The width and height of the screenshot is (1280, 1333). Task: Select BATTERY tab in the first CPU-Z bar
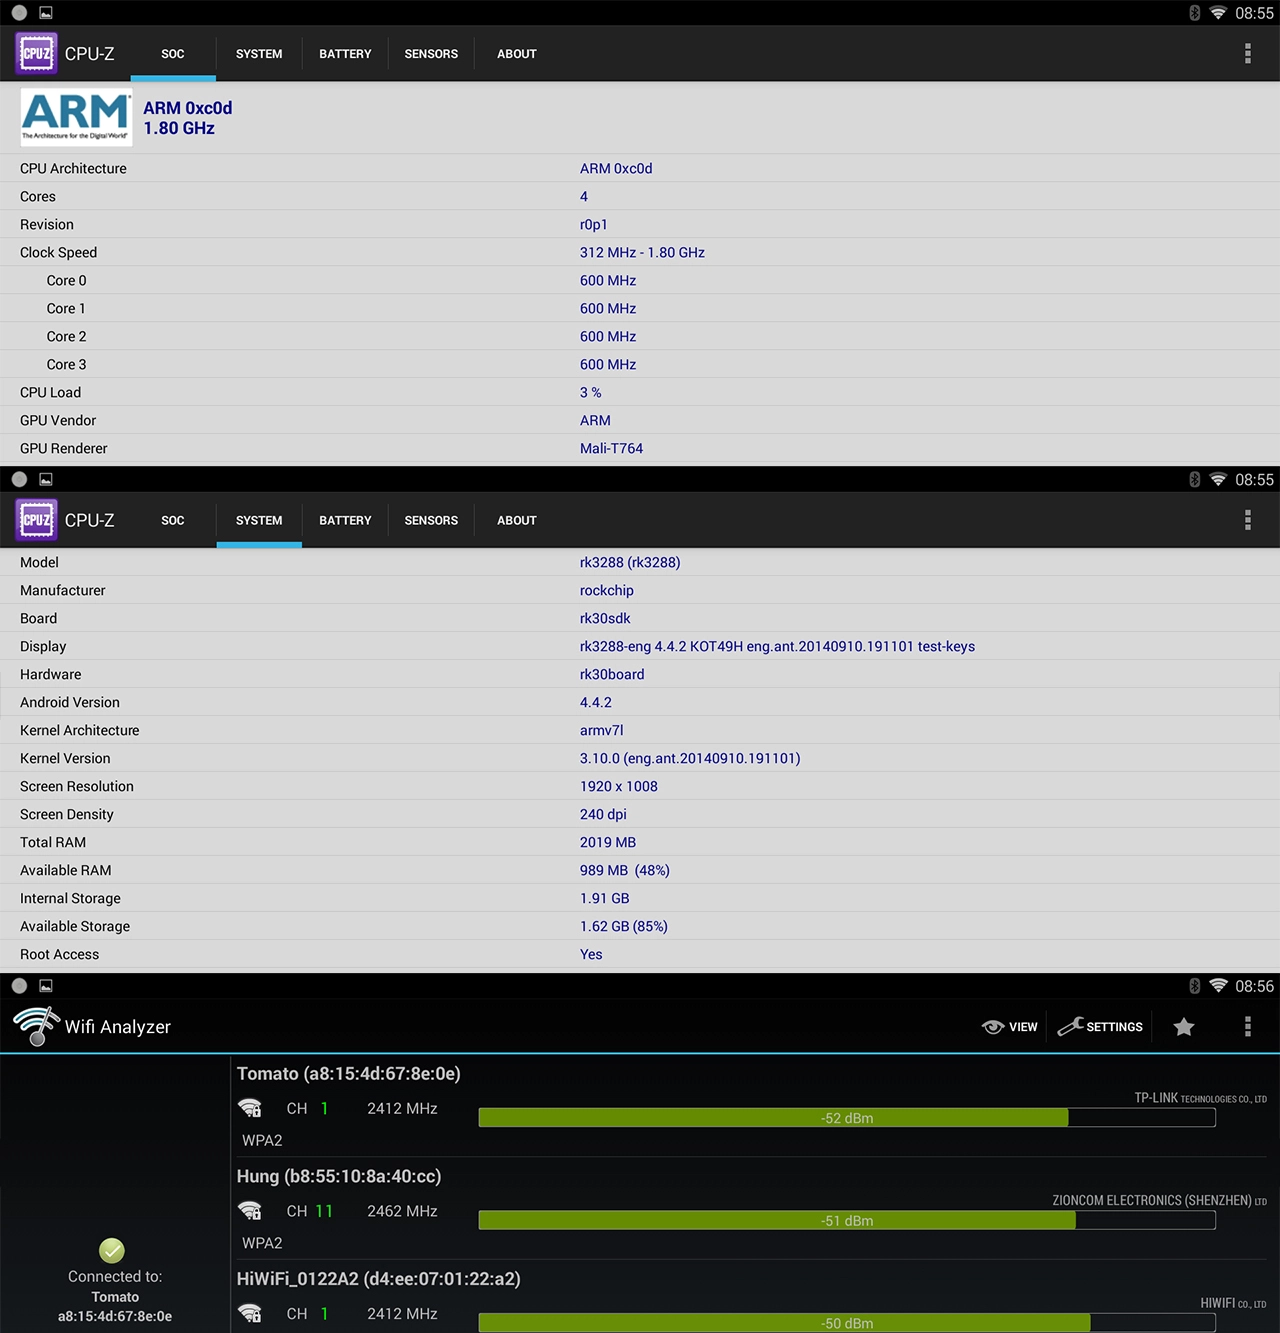coord(345,54)
